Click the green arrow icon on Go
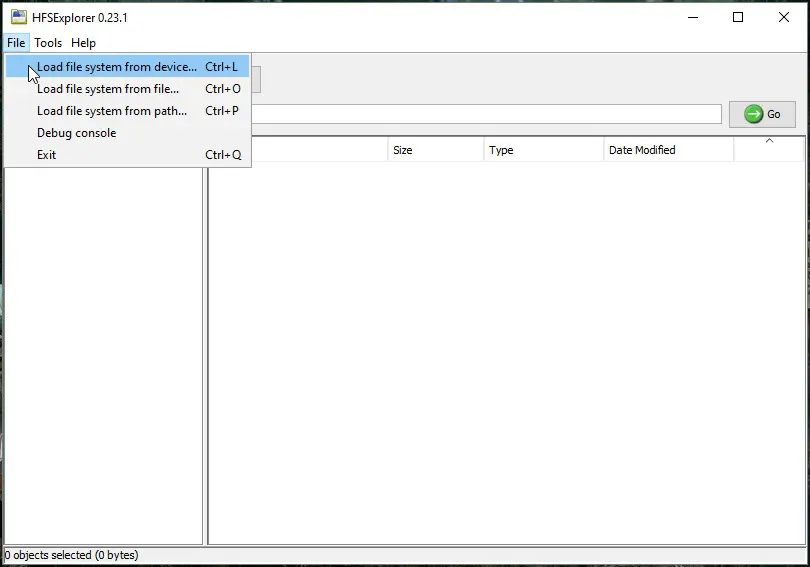Screen dimensions: 810x567 [x=753, y=114]
